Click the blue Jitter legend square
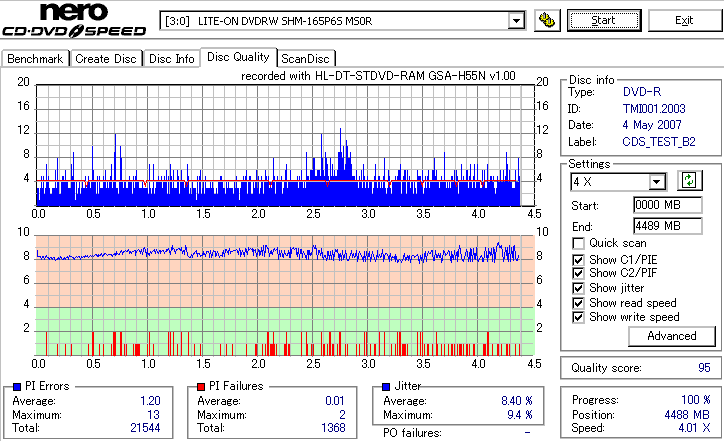The height and width of the screenshot is (441, 724). coord(386,387)
